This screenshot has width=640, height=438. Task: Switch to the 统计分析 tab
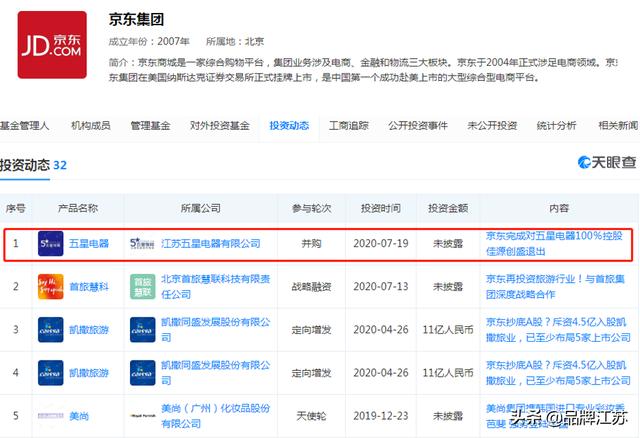(x=556, y=126)
